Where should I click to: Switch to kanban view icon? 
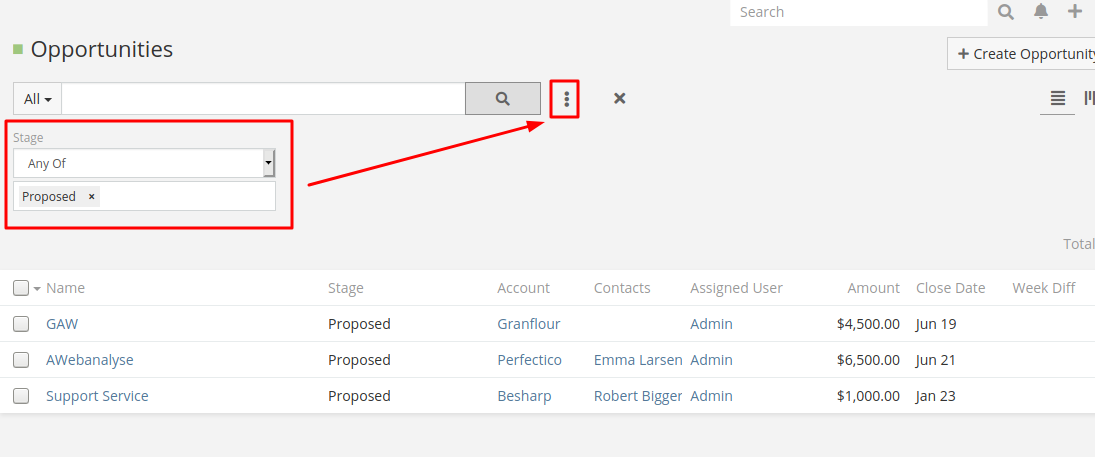pyautogui.click(x=1089, y=98)
